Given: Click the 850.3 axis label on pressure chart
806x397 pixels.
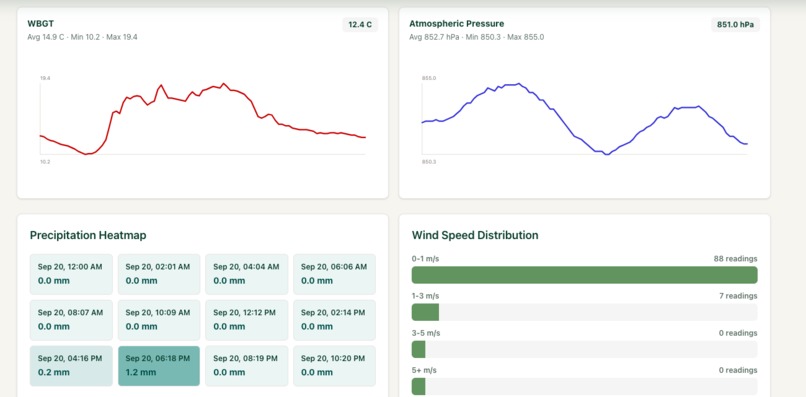Looking at the screenshot, I should [x=429, y=161].
